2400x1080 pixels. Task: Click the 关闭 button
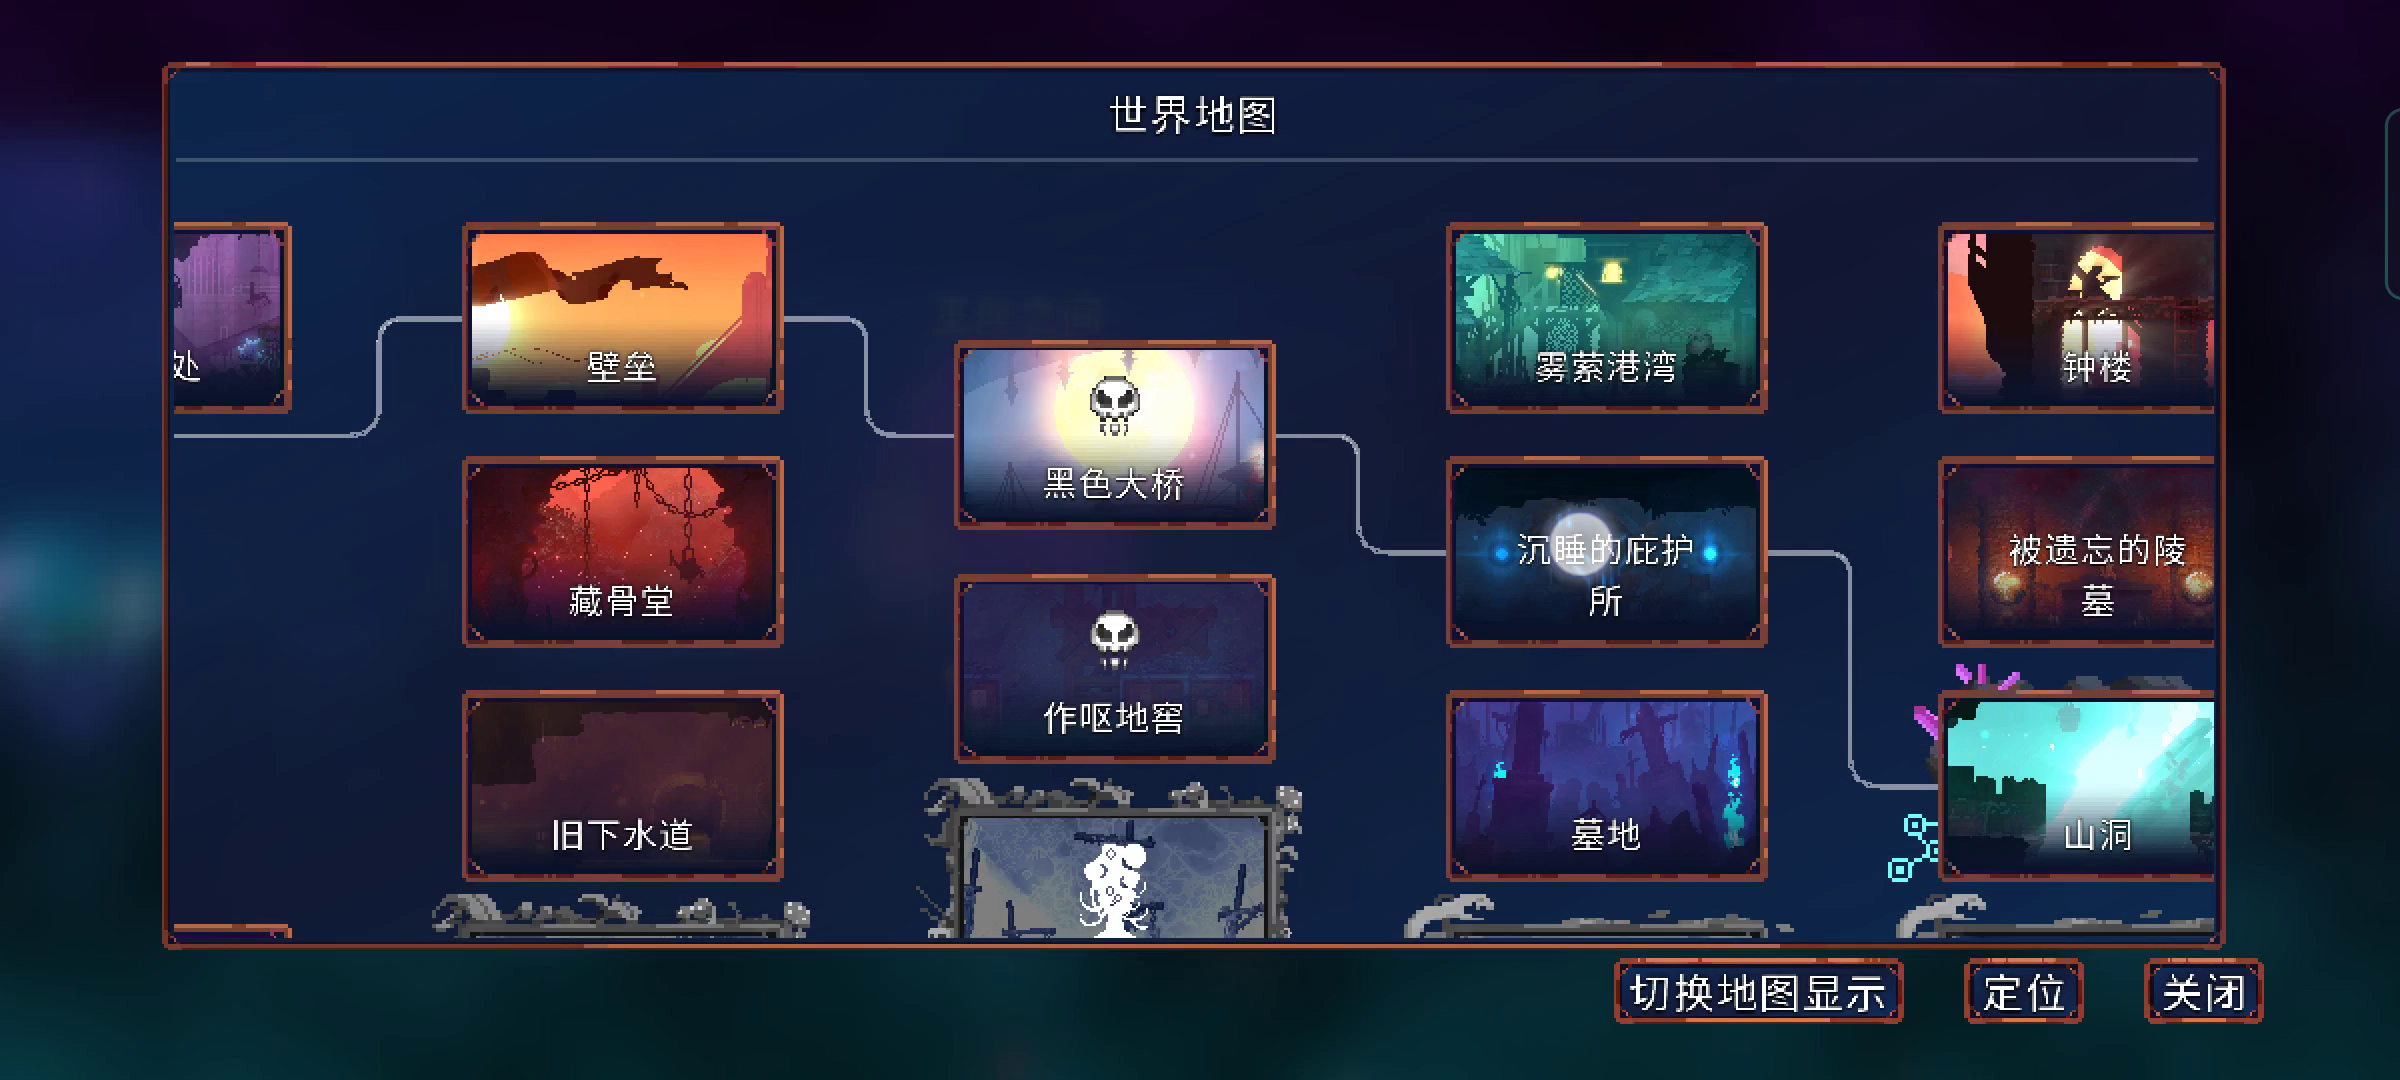(x=2204, y=992)
